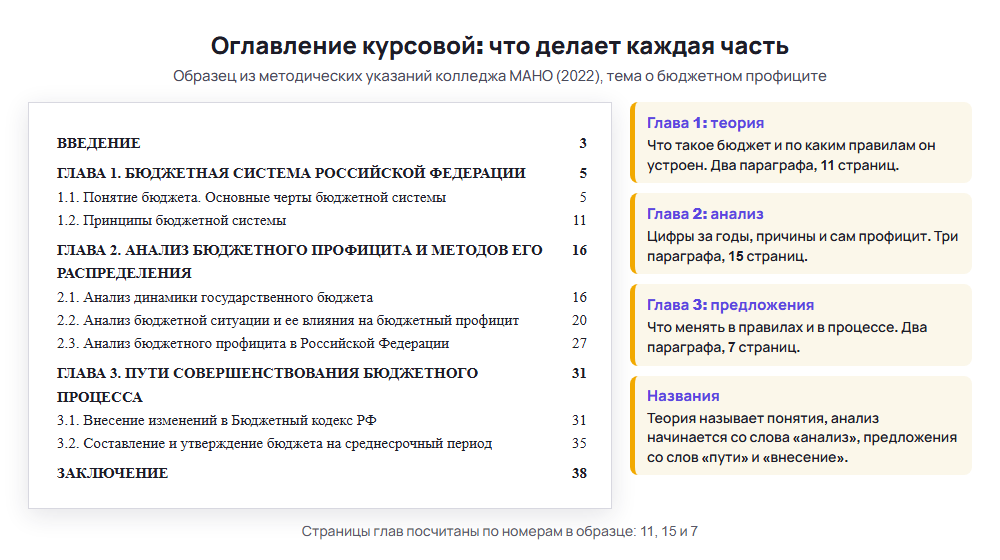Screen dimensions: 1000x560
Task: Click '2.1. Анализ динамики государственного бюджета'
Action: [x=215, y=297]
